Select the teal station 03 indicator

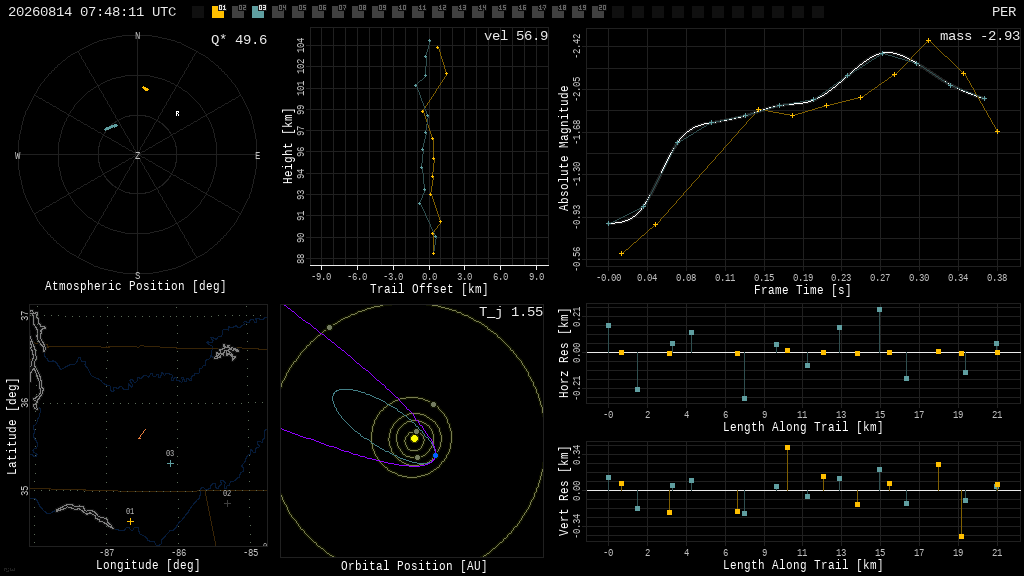pyautogui.click(x=259, y=12)
